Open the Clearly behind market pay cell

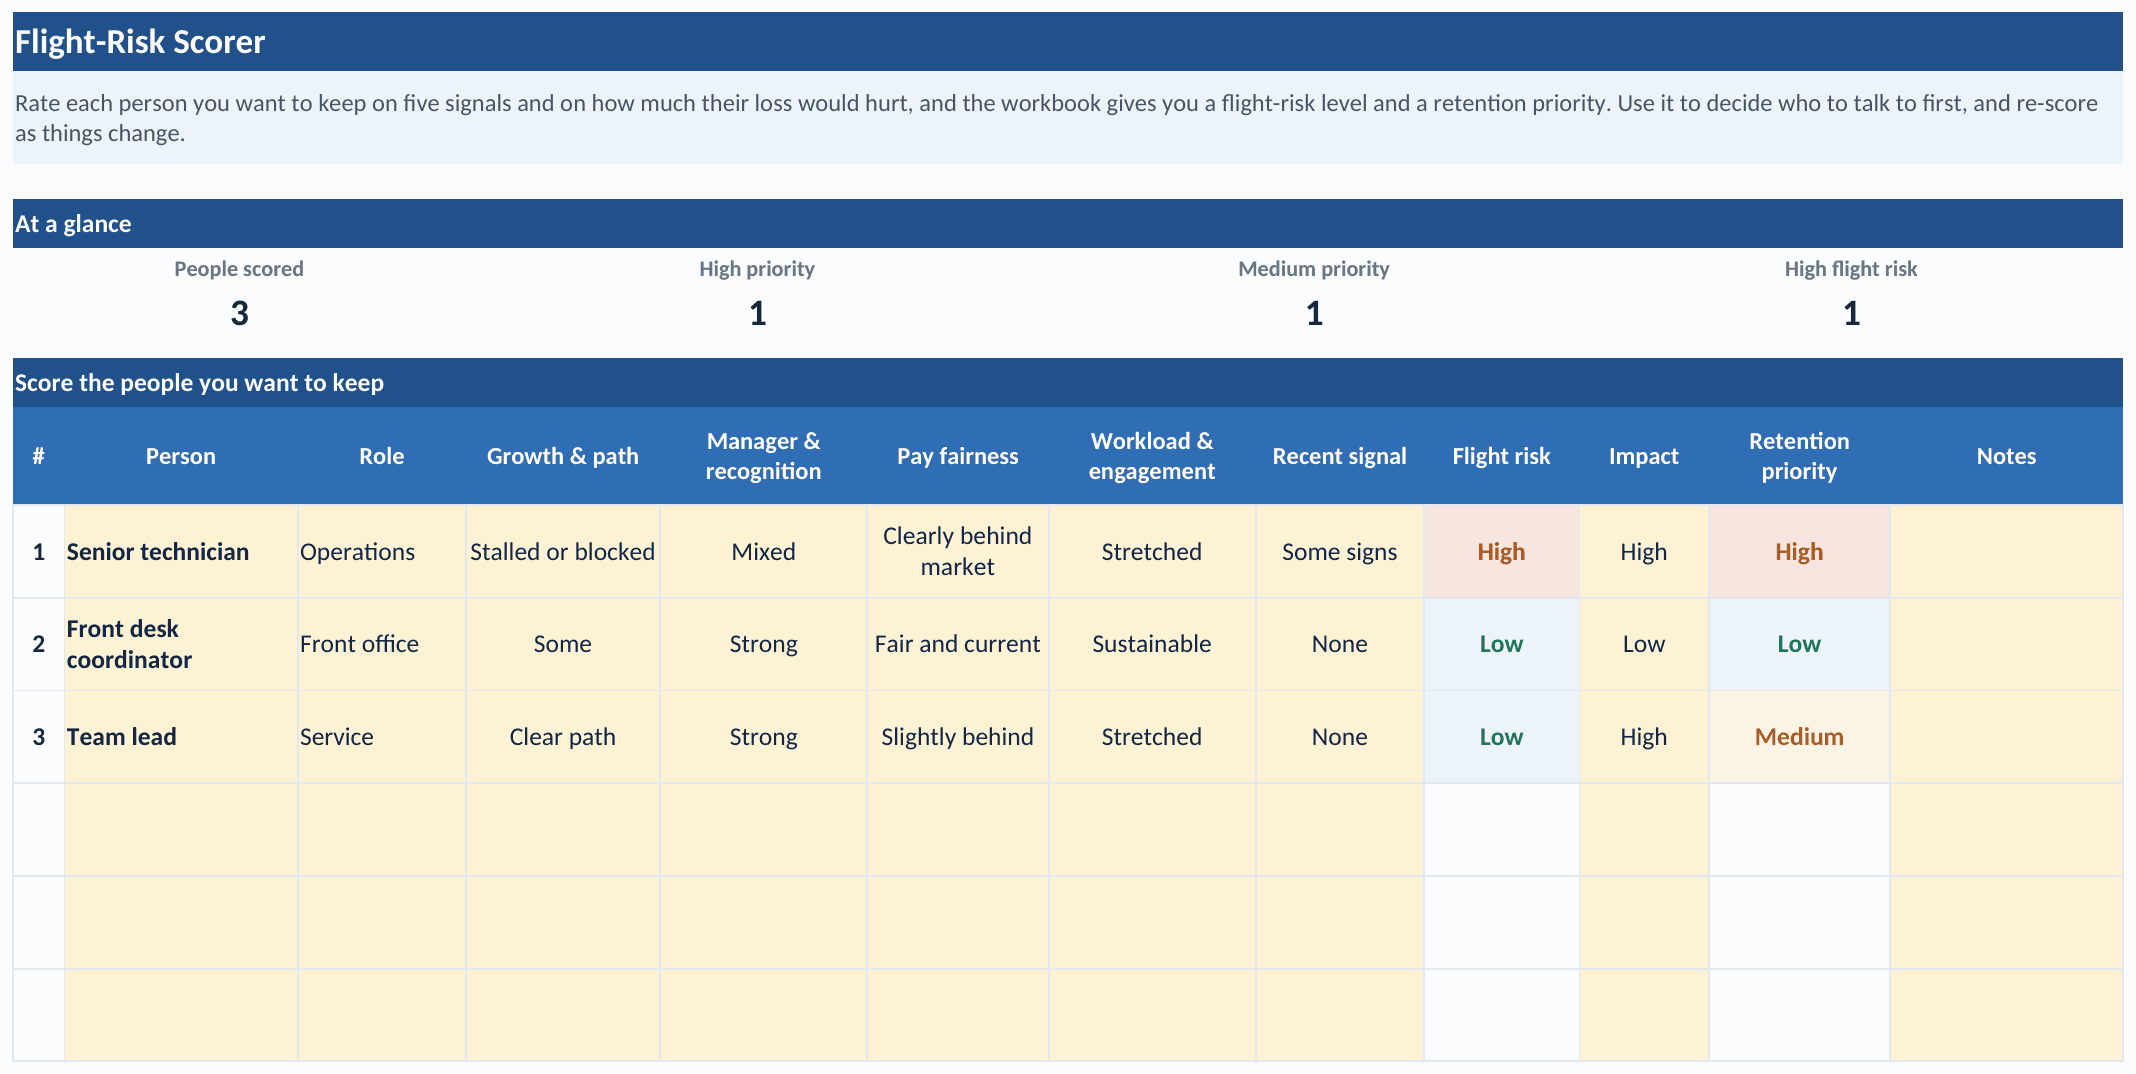point(957,552)
